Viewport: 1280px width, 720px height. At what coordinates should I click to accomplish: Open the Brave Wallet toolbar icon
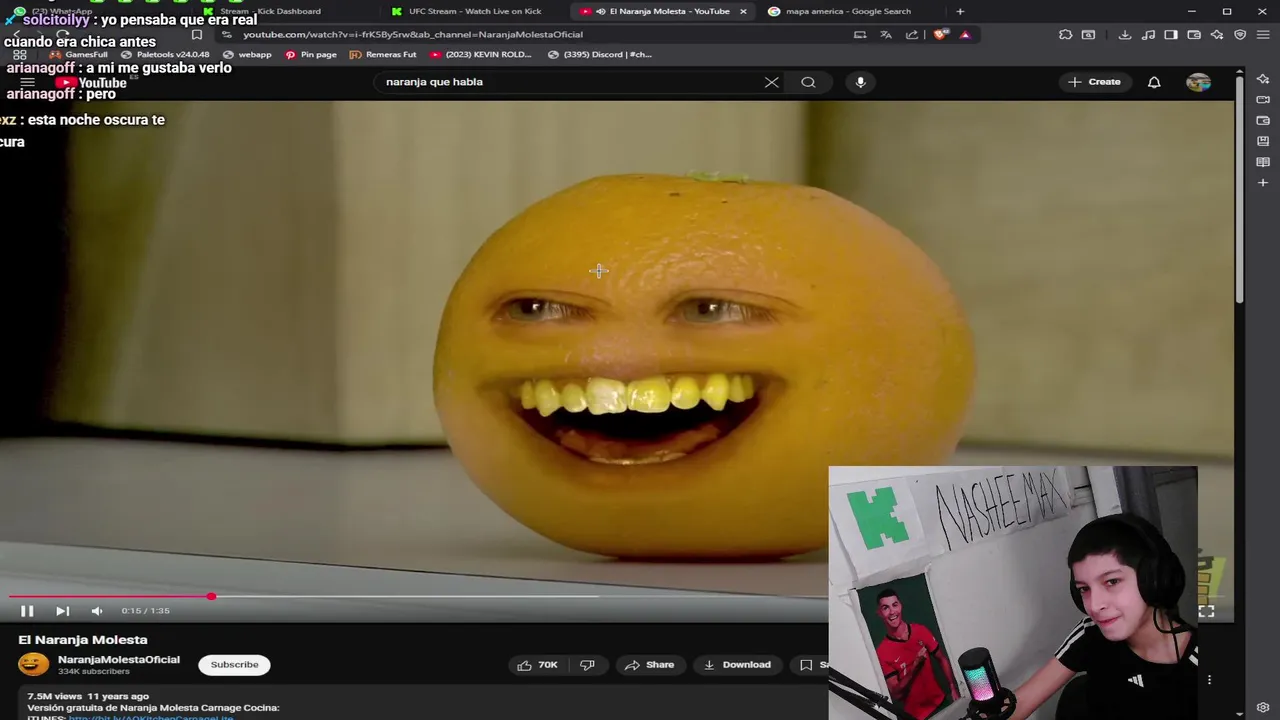[1194, 34]
